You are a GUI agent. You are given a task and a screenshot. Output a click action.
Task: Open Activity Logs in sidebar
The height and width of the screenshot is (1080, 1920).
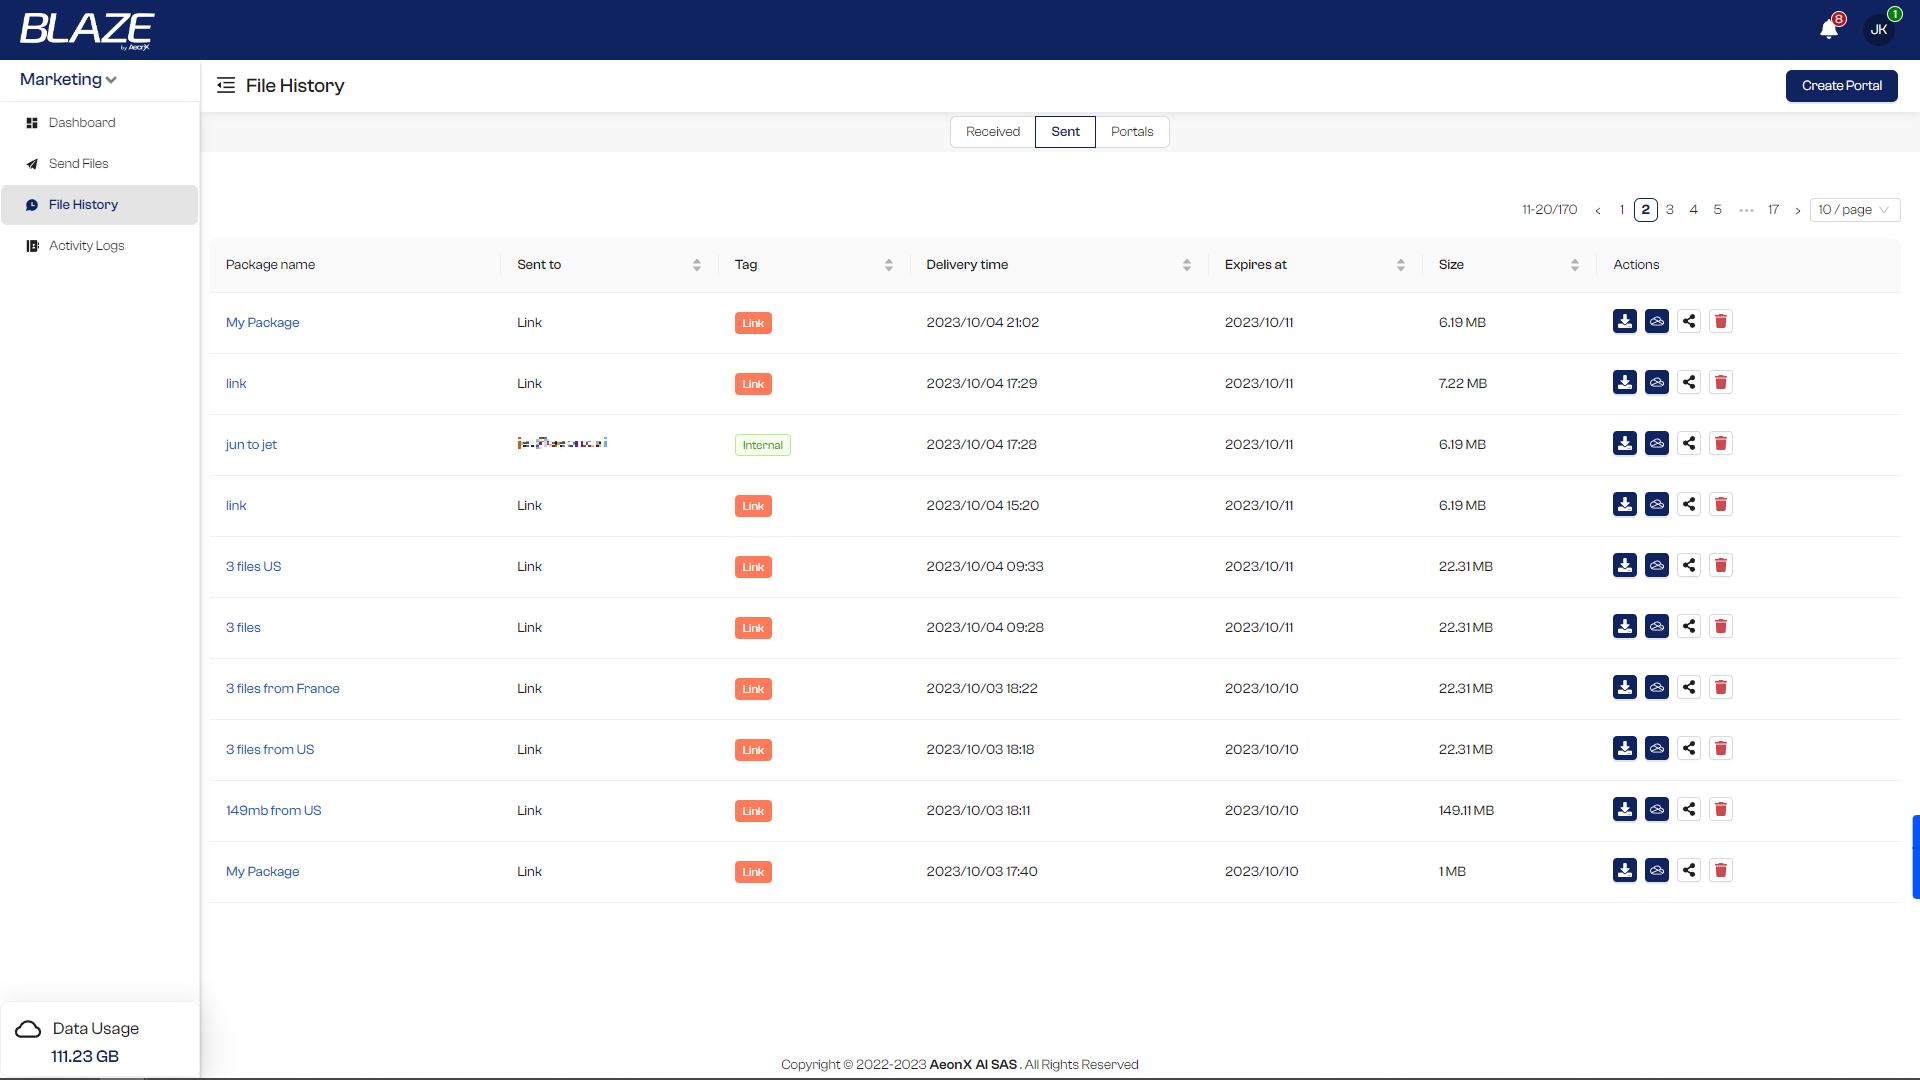point(86,245)
